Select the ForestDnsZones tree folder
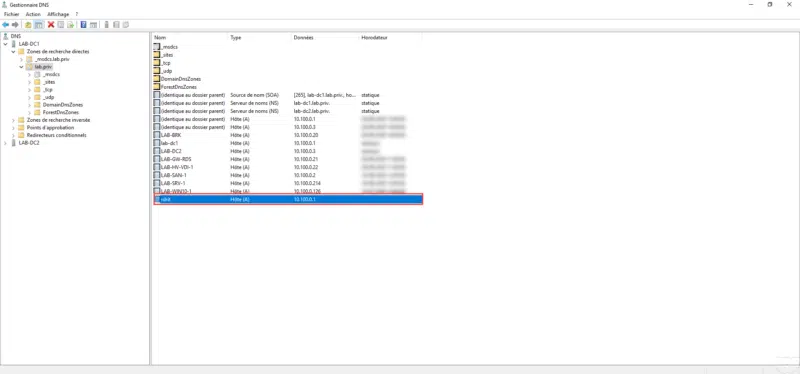 (60, 112)
